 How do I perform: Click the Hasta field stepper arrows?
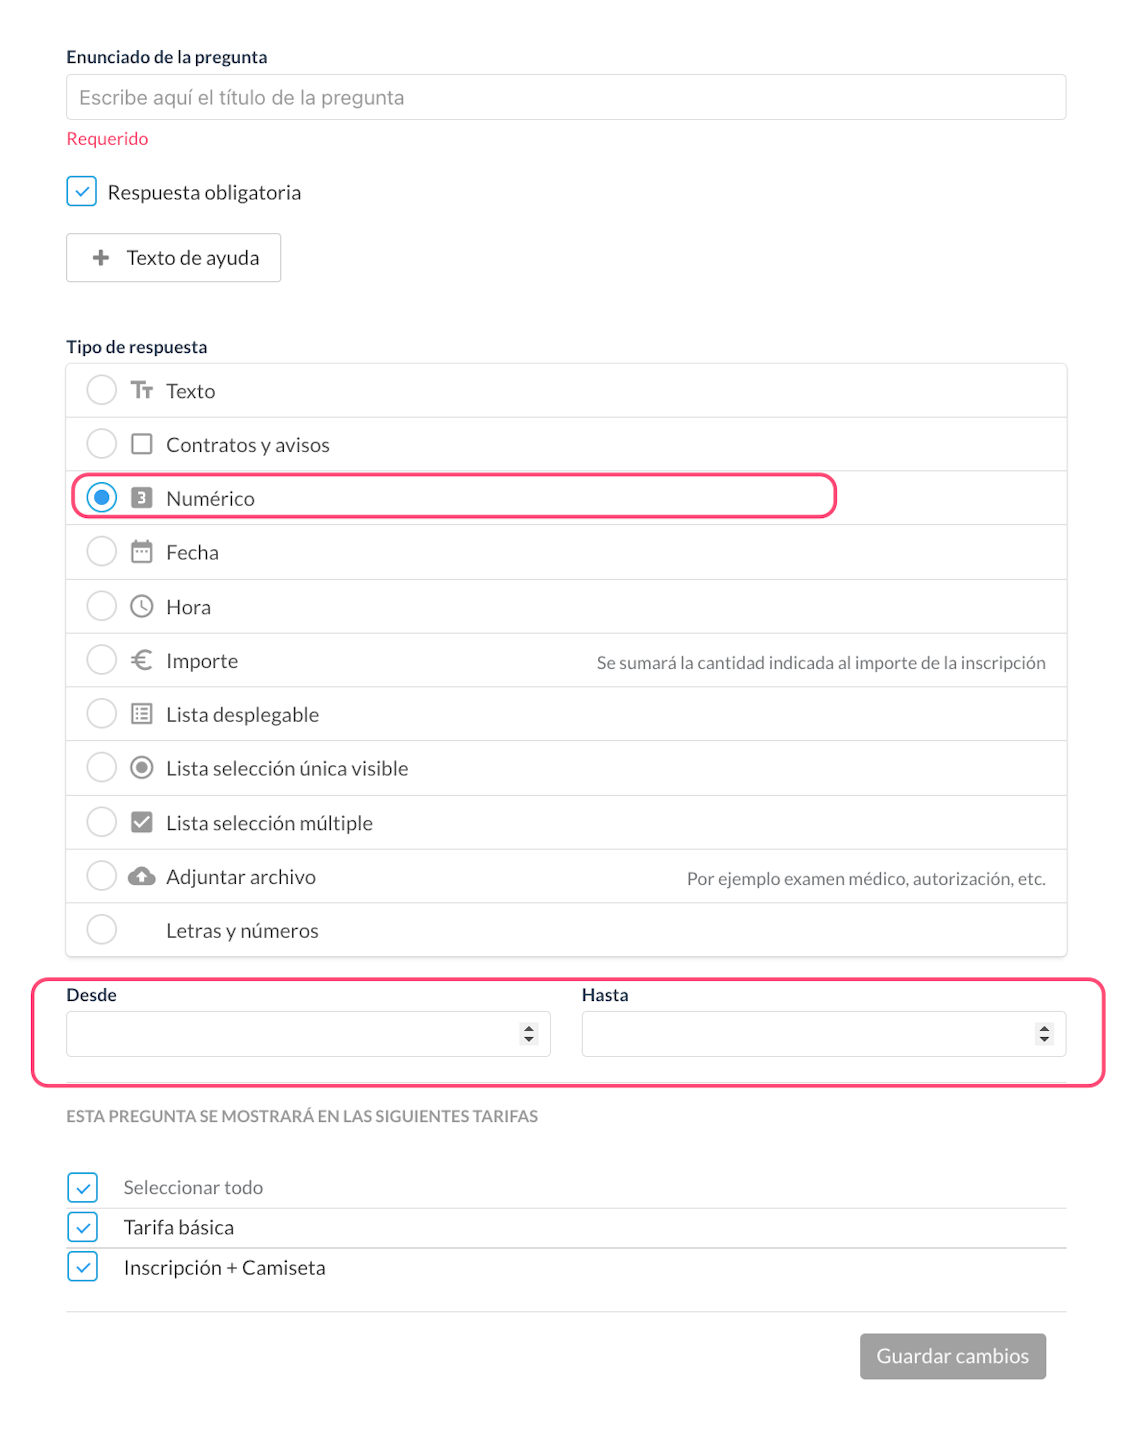(x=1044, y=1034)
